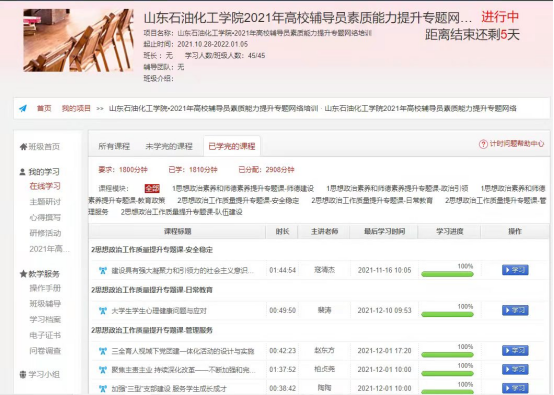Viewport: 554px width, 395px height.
Task: Click 学习 button for the 00:49:50 course
Action: pyautogui.click(x=515, y=310)
